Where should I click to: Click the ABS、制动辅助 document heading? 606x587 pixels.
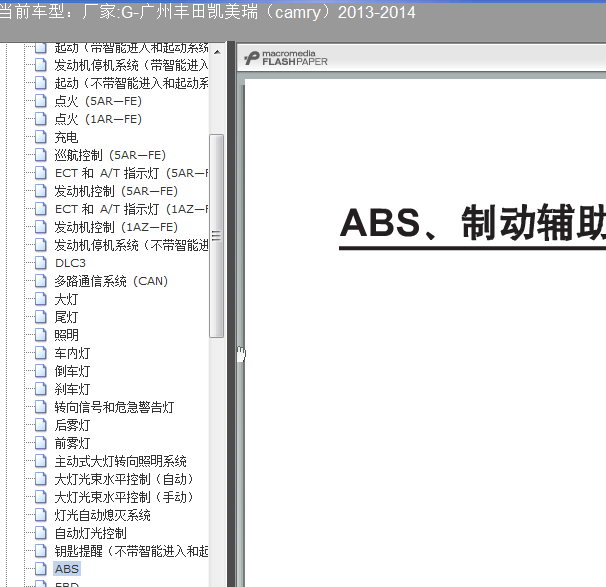coord(472,222)
